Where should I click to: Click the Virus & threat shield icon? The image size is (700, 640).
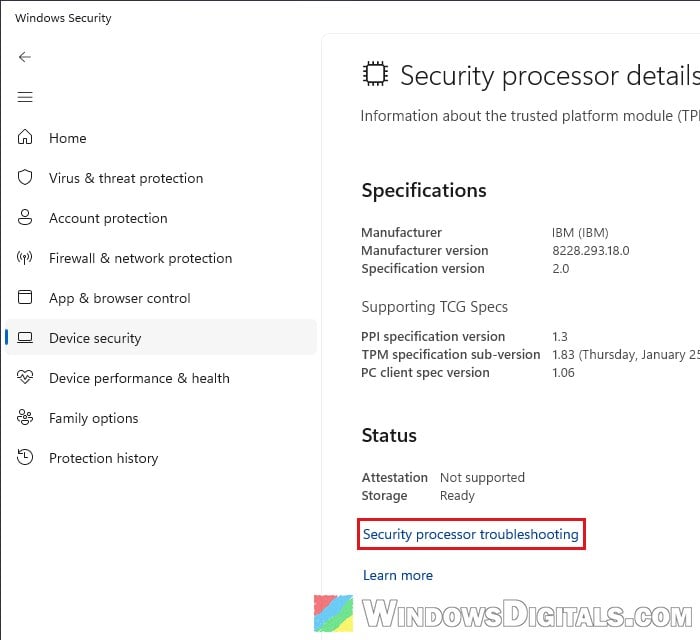click(x=25, y=177)
